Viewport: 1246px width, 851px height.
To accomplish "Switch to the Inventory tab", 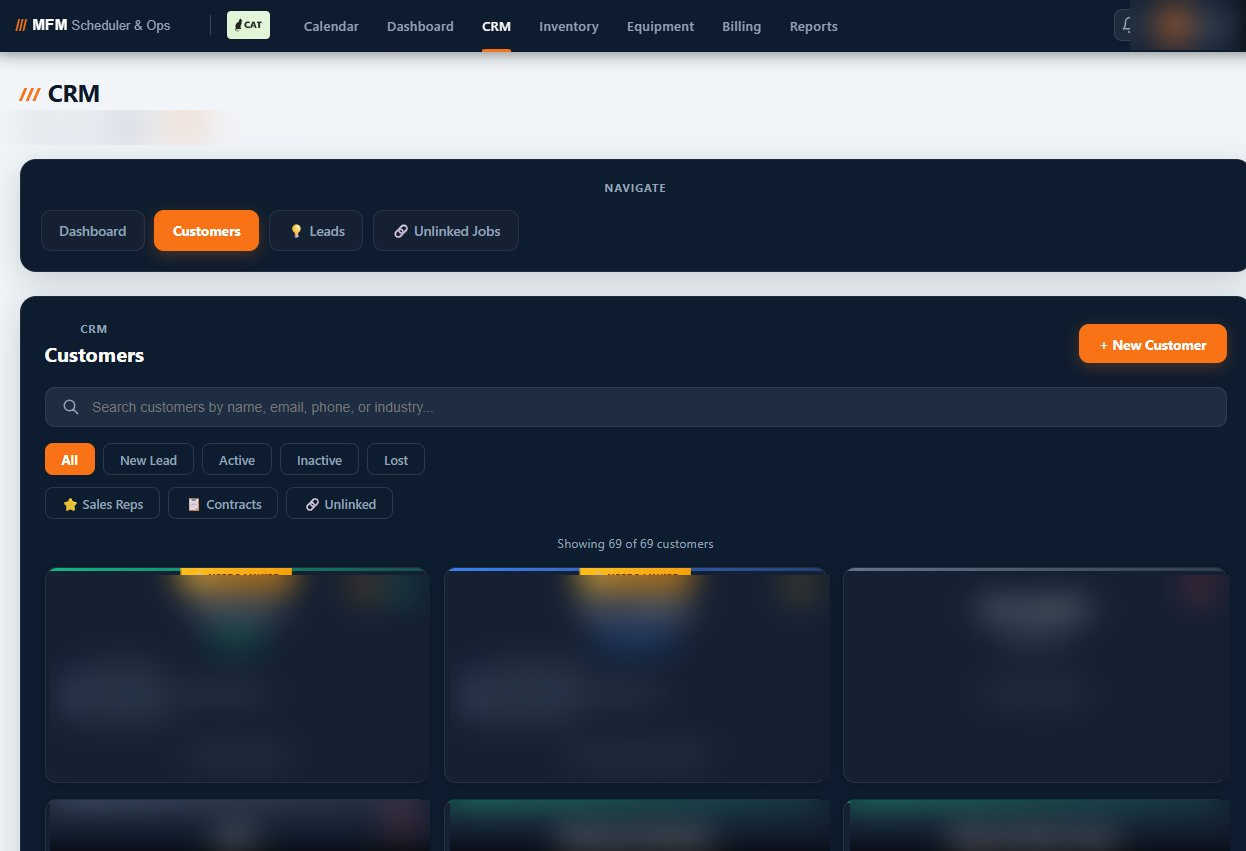I will (568, 26).
